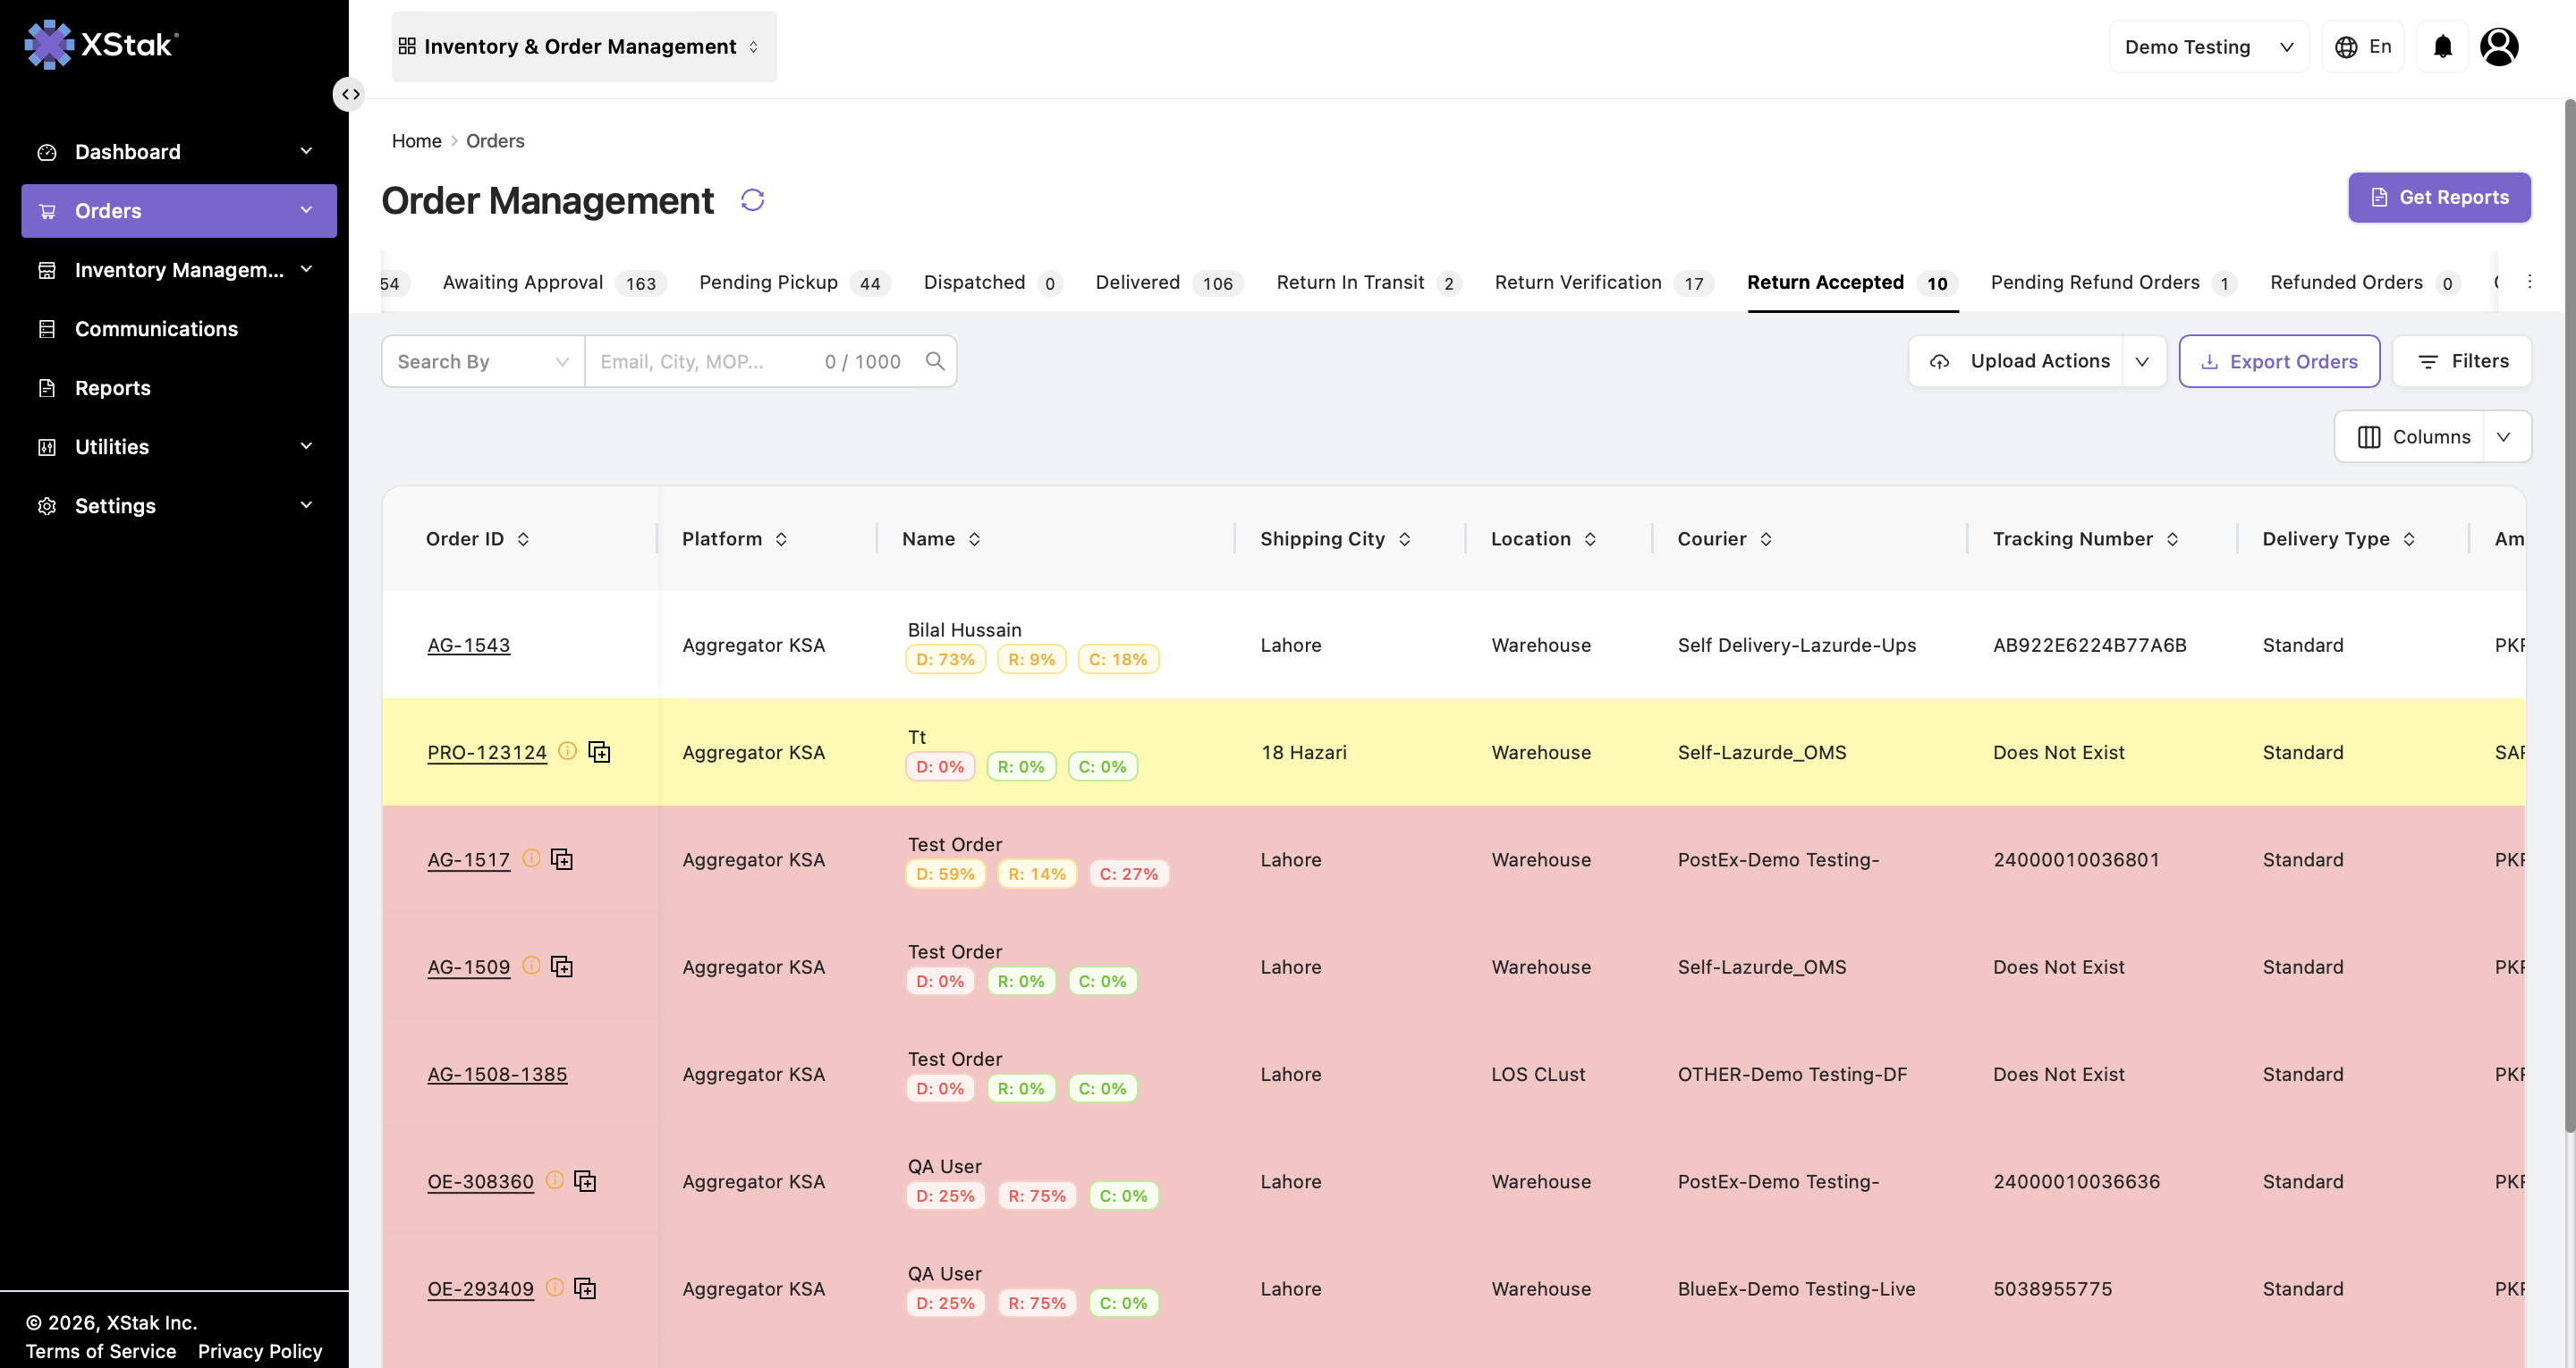2576x1368 pixels.
Task: Switch to the Delivered tab
Action: [1169, 282]
